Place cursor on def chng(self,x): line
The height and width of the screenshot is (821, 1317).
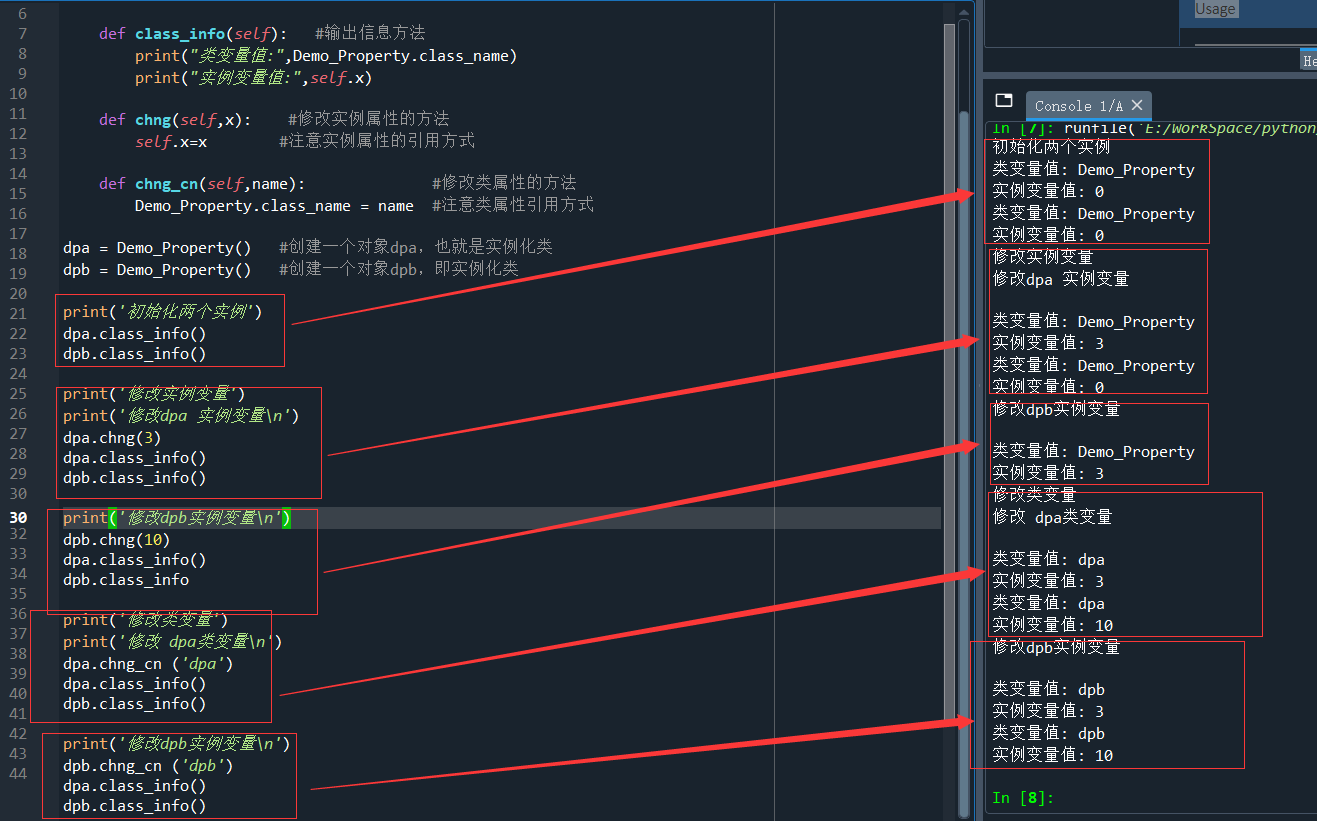coord(175,119)
